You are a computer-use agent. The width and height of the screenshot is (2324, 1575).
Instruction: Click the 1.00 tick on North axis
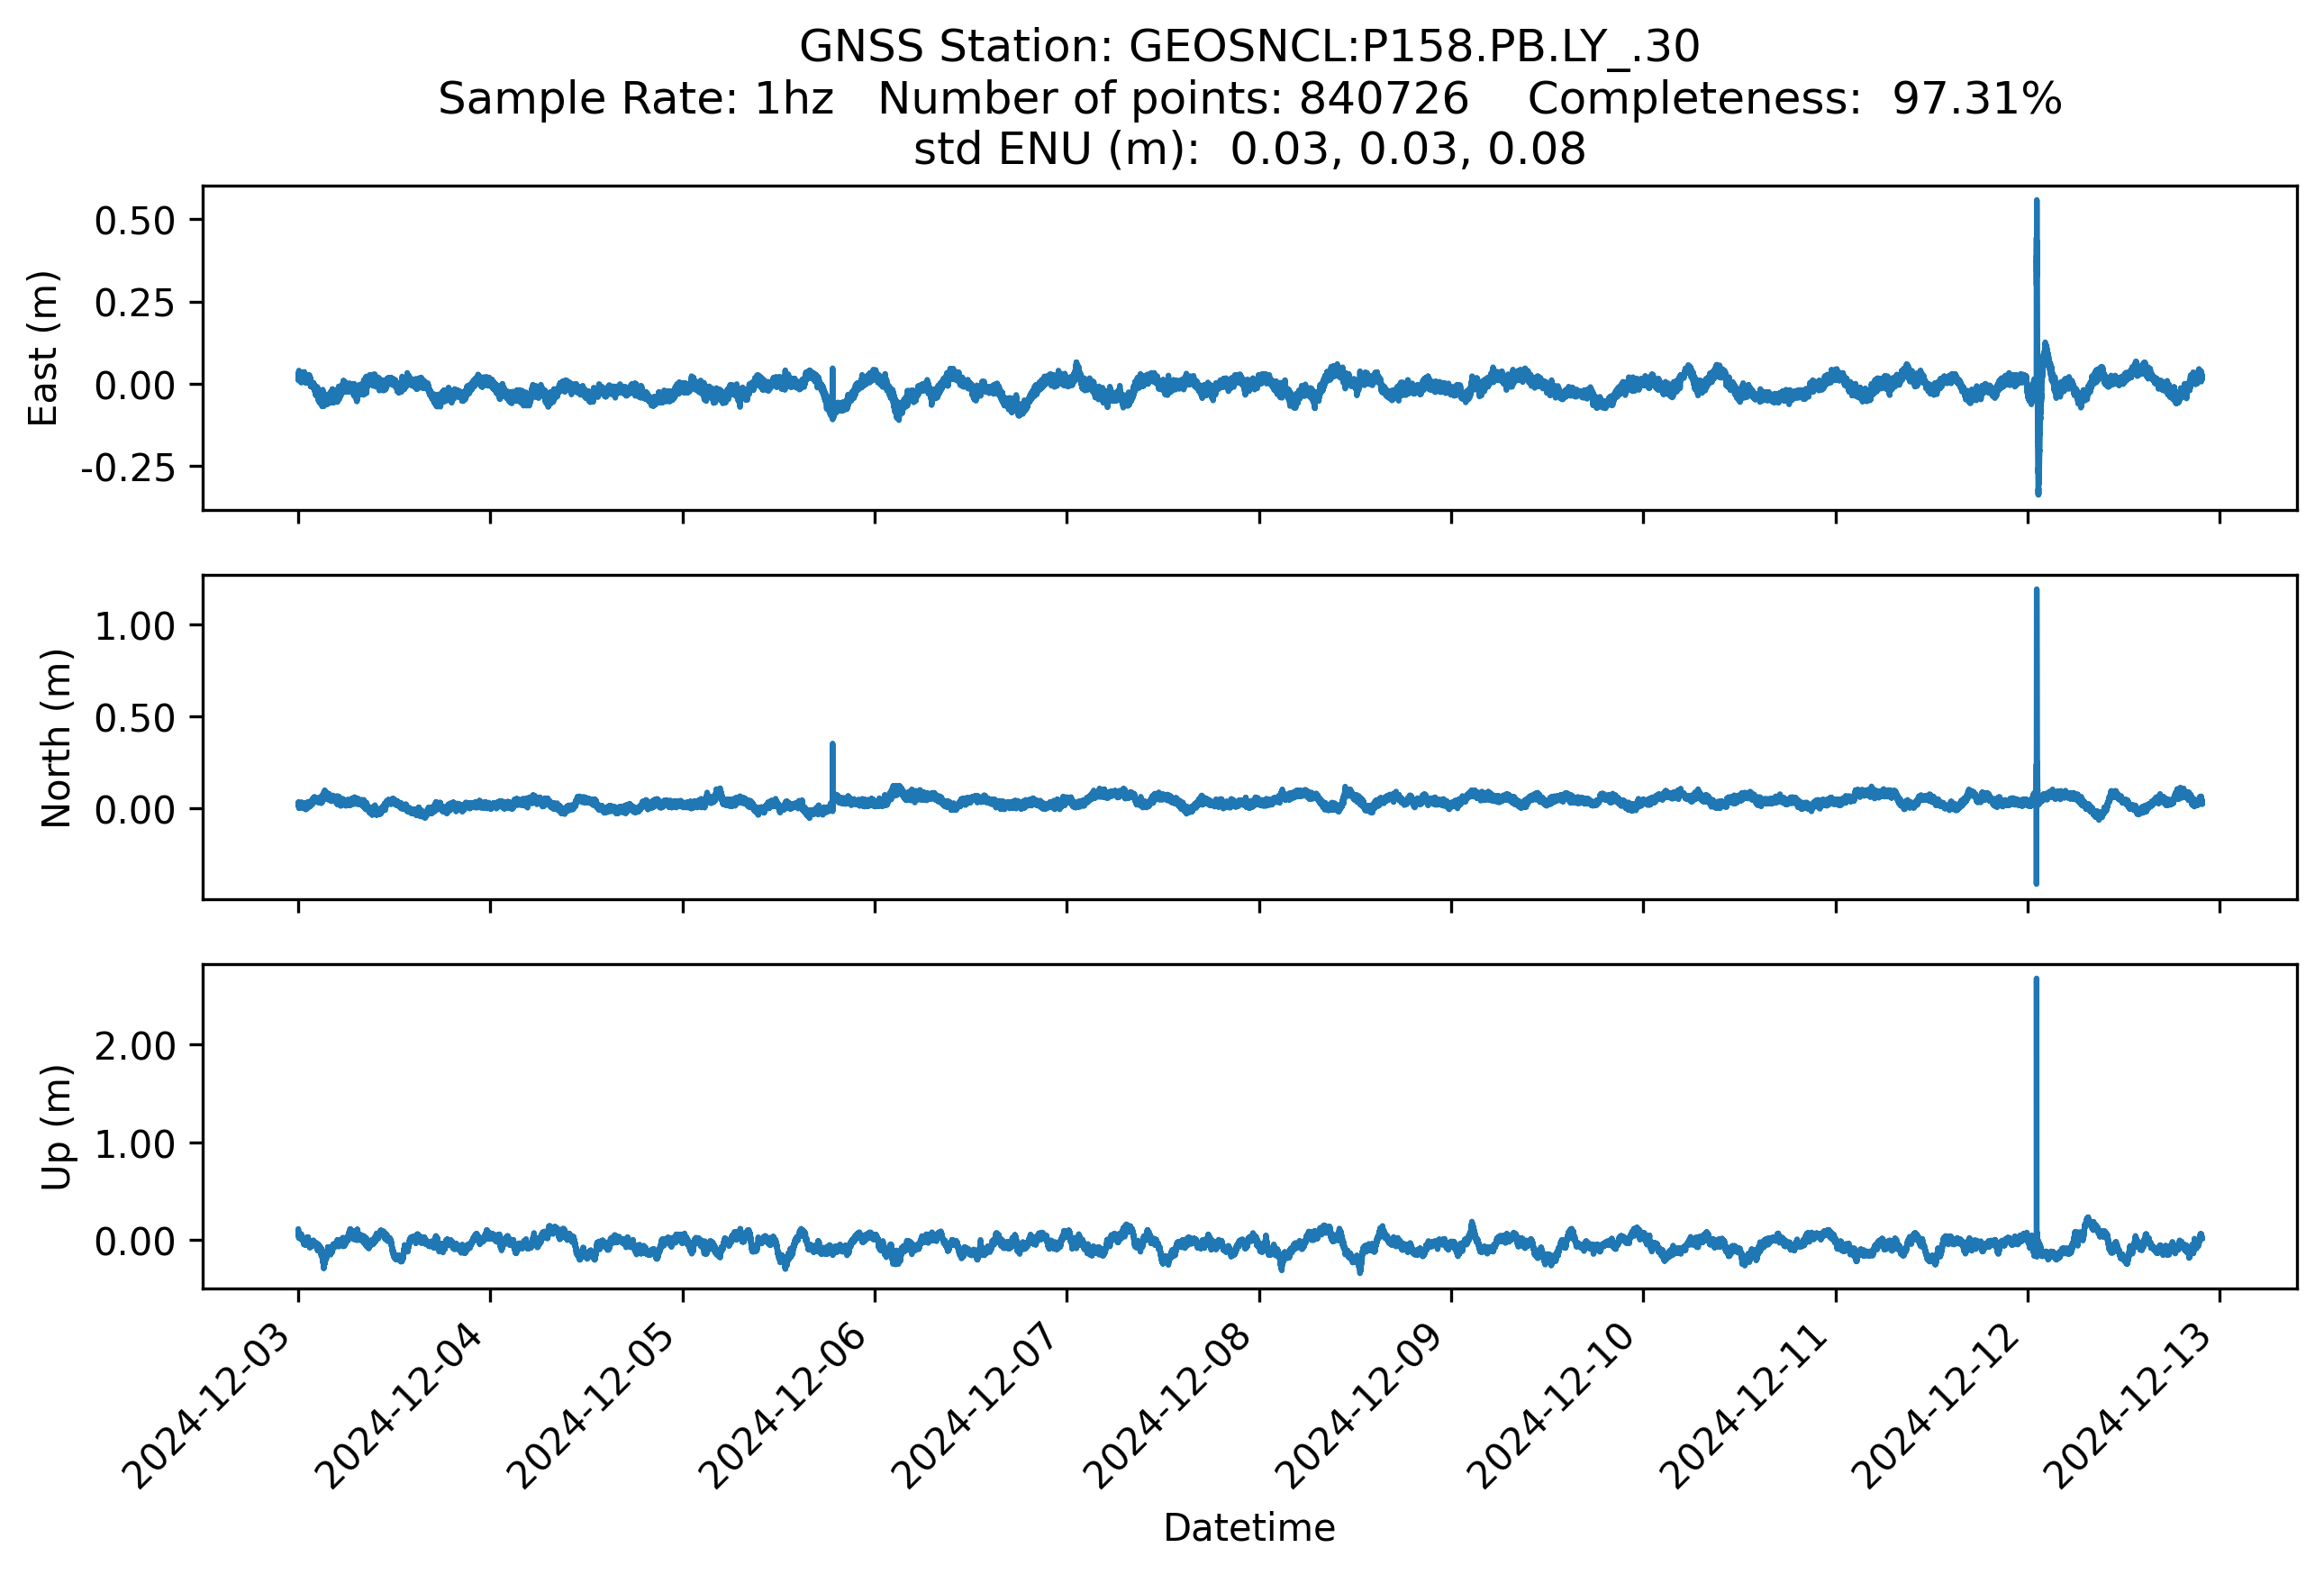point(134,627)
